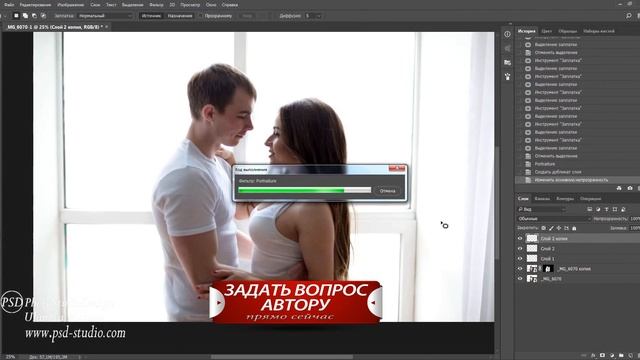Click mask thumbnail of '_MG_6070 копия'
Viewport: 640px width, 360px height.
[548, 269]
